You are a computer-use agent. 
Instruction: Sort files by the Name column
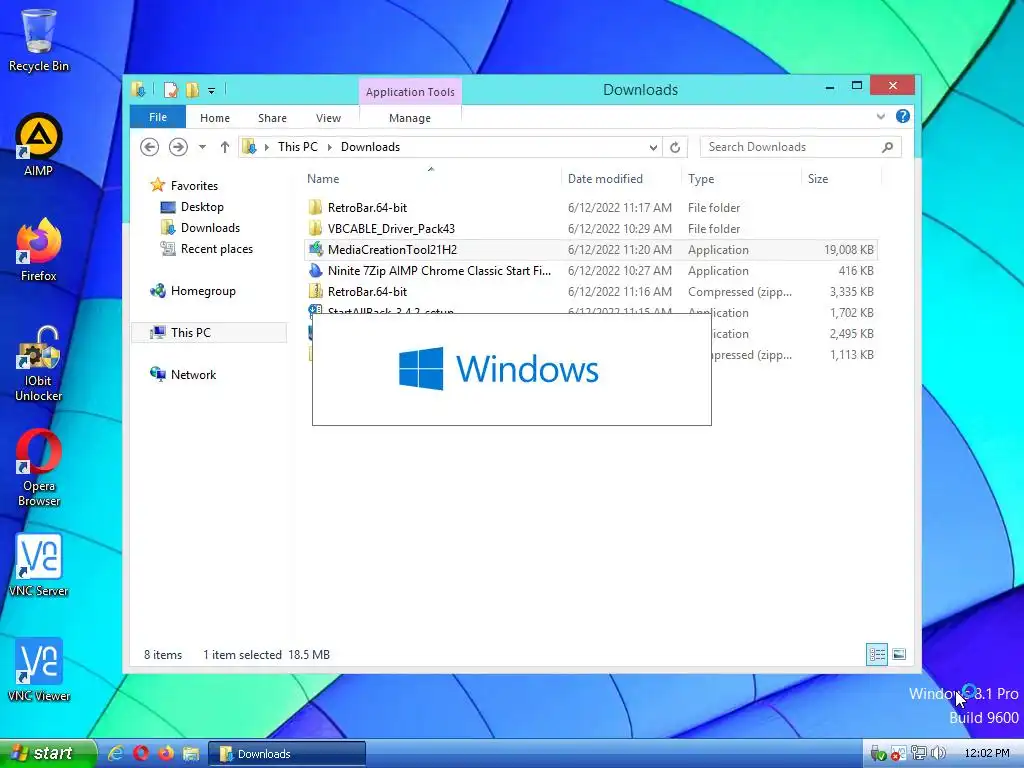pyautogui.click(x=431, y=179)
